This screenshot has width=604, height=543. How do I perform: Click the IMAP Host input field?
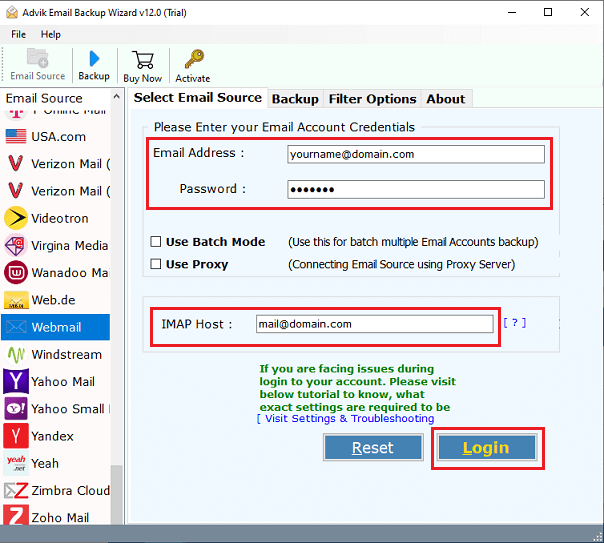point(374,324)
